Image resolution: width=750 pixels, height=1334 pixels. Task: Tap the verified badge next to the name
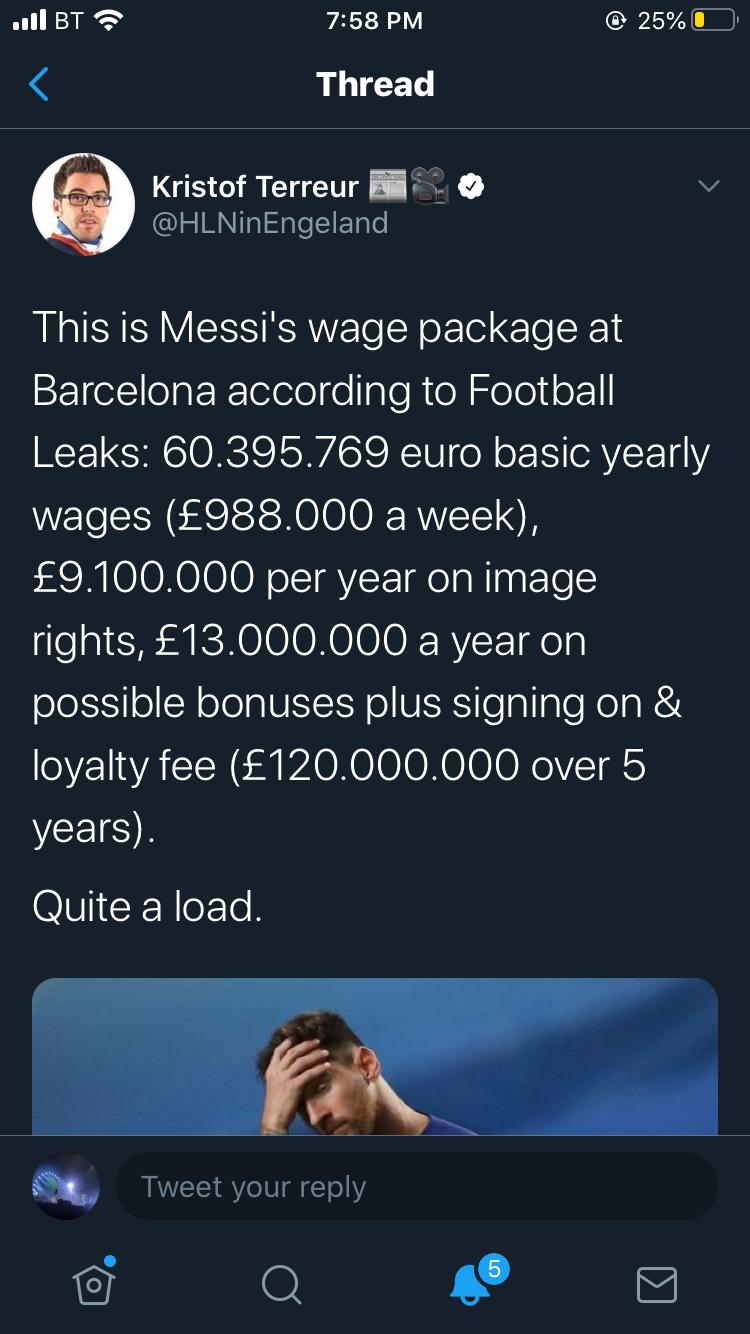[471, 187]
